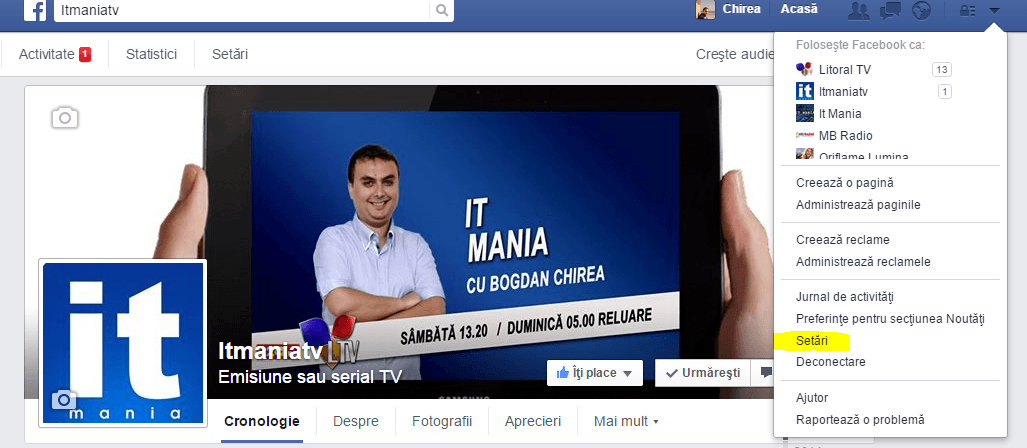This screenshot has height=448, width=1027.
Task: Open the messages chat icon
Action: (889, 11)
